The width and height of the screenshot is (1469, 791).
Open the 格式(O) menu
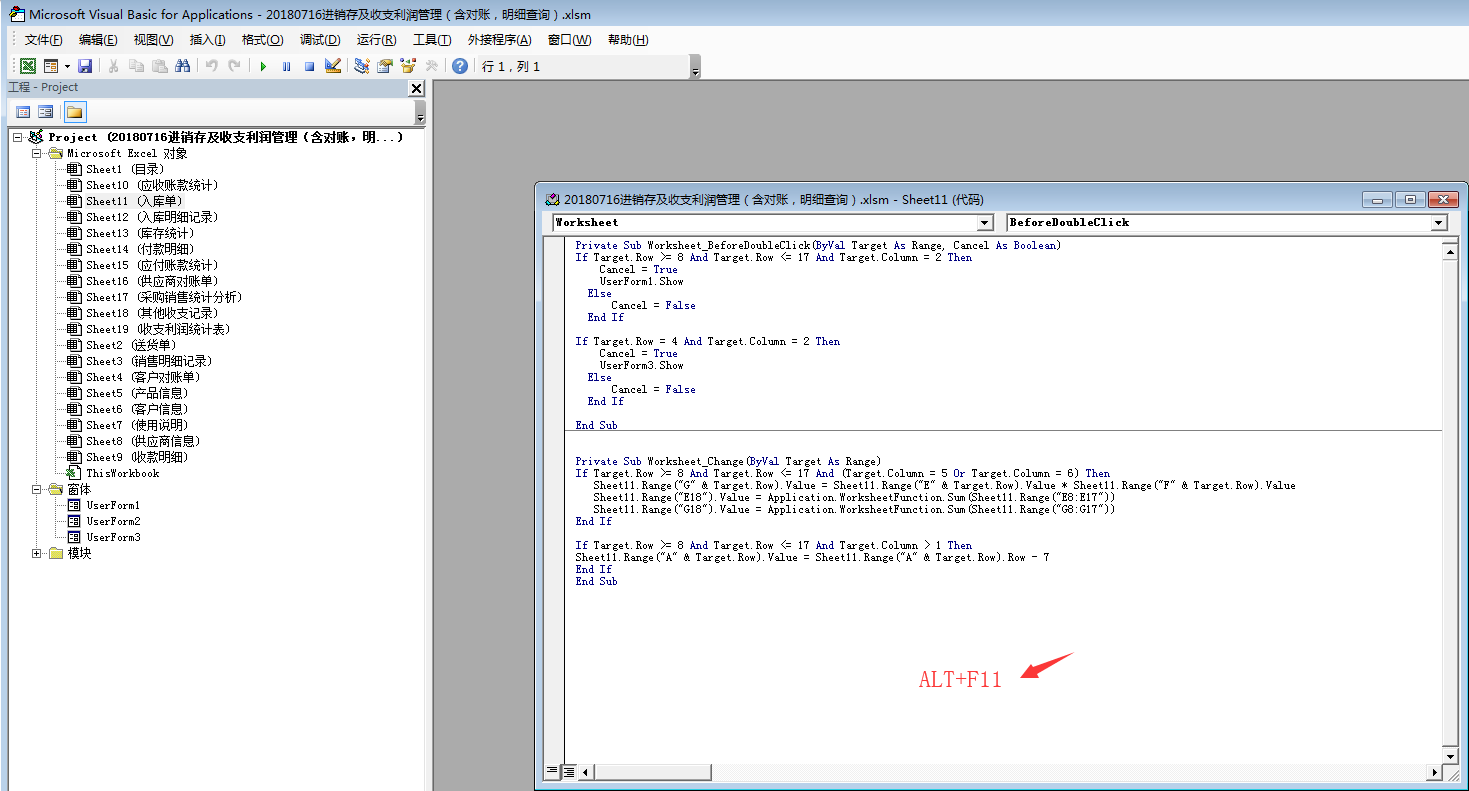(262, 40)
